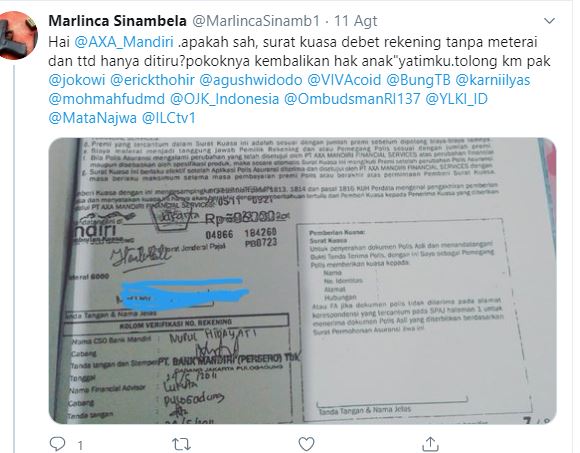Visit the @OmbudsmanRI137 mention

point(352,99)
